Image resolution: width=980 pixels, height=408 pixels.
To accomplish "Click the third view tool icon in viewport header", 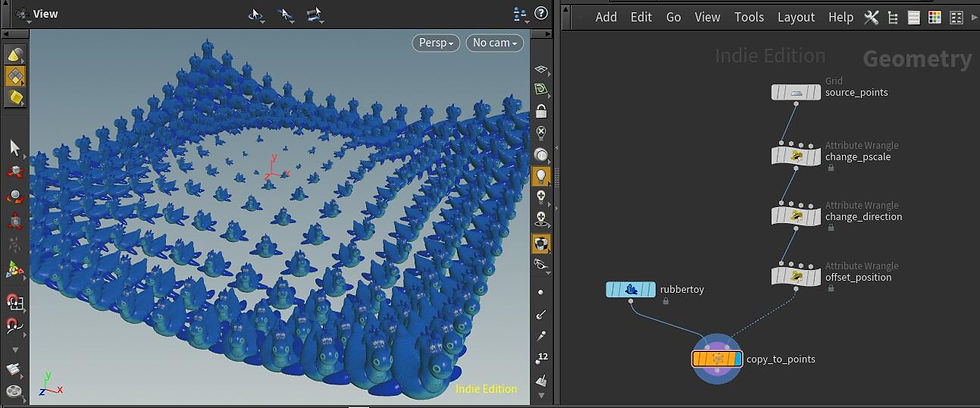I will (315, 14).
